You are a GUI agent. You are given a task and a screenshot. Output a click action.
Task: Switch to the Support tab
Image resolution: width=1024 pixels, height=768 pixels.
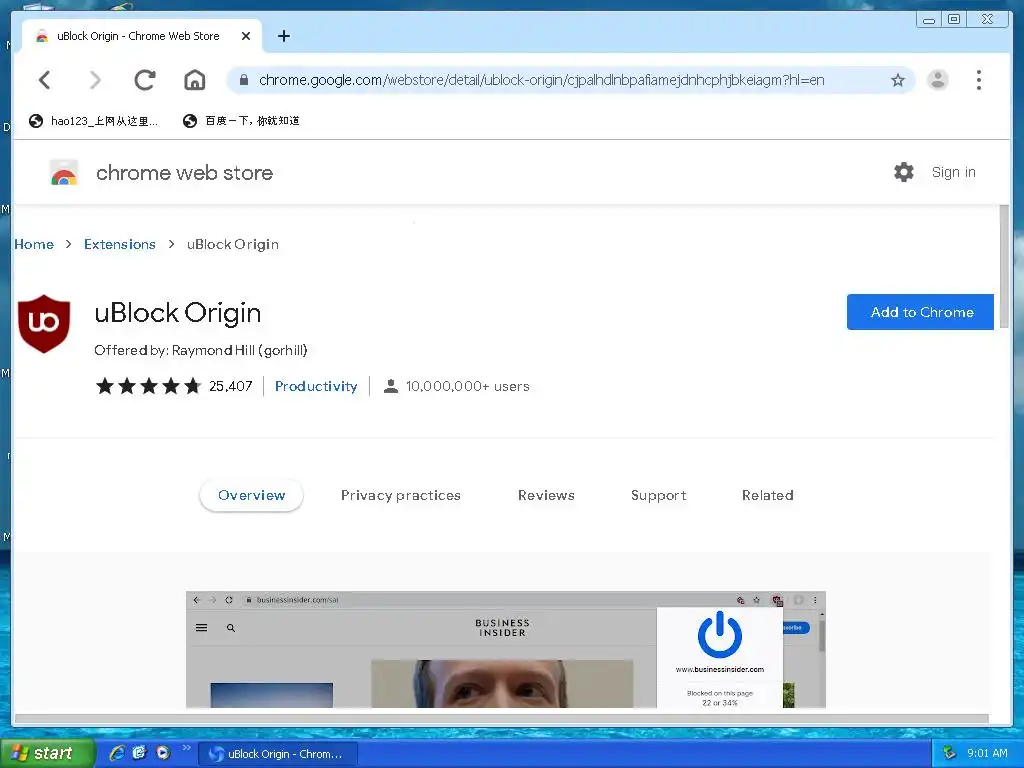pyautogui.click(x=658, y=496)
